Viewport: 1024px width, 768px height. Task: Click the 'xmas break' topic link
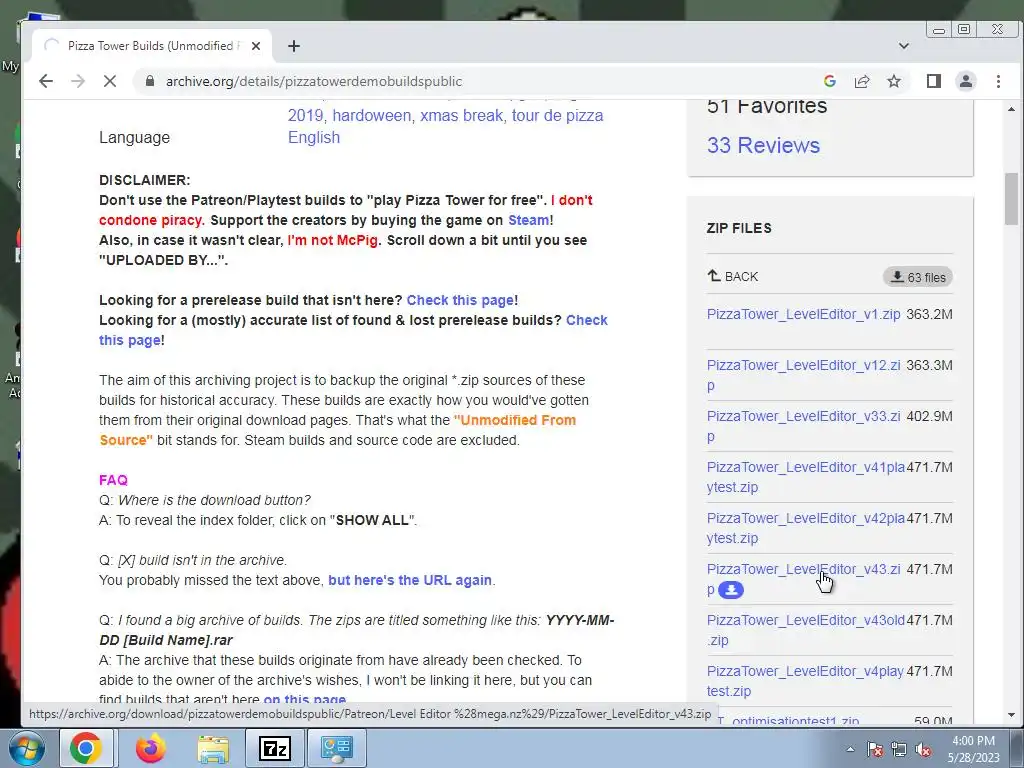point(461,116)
